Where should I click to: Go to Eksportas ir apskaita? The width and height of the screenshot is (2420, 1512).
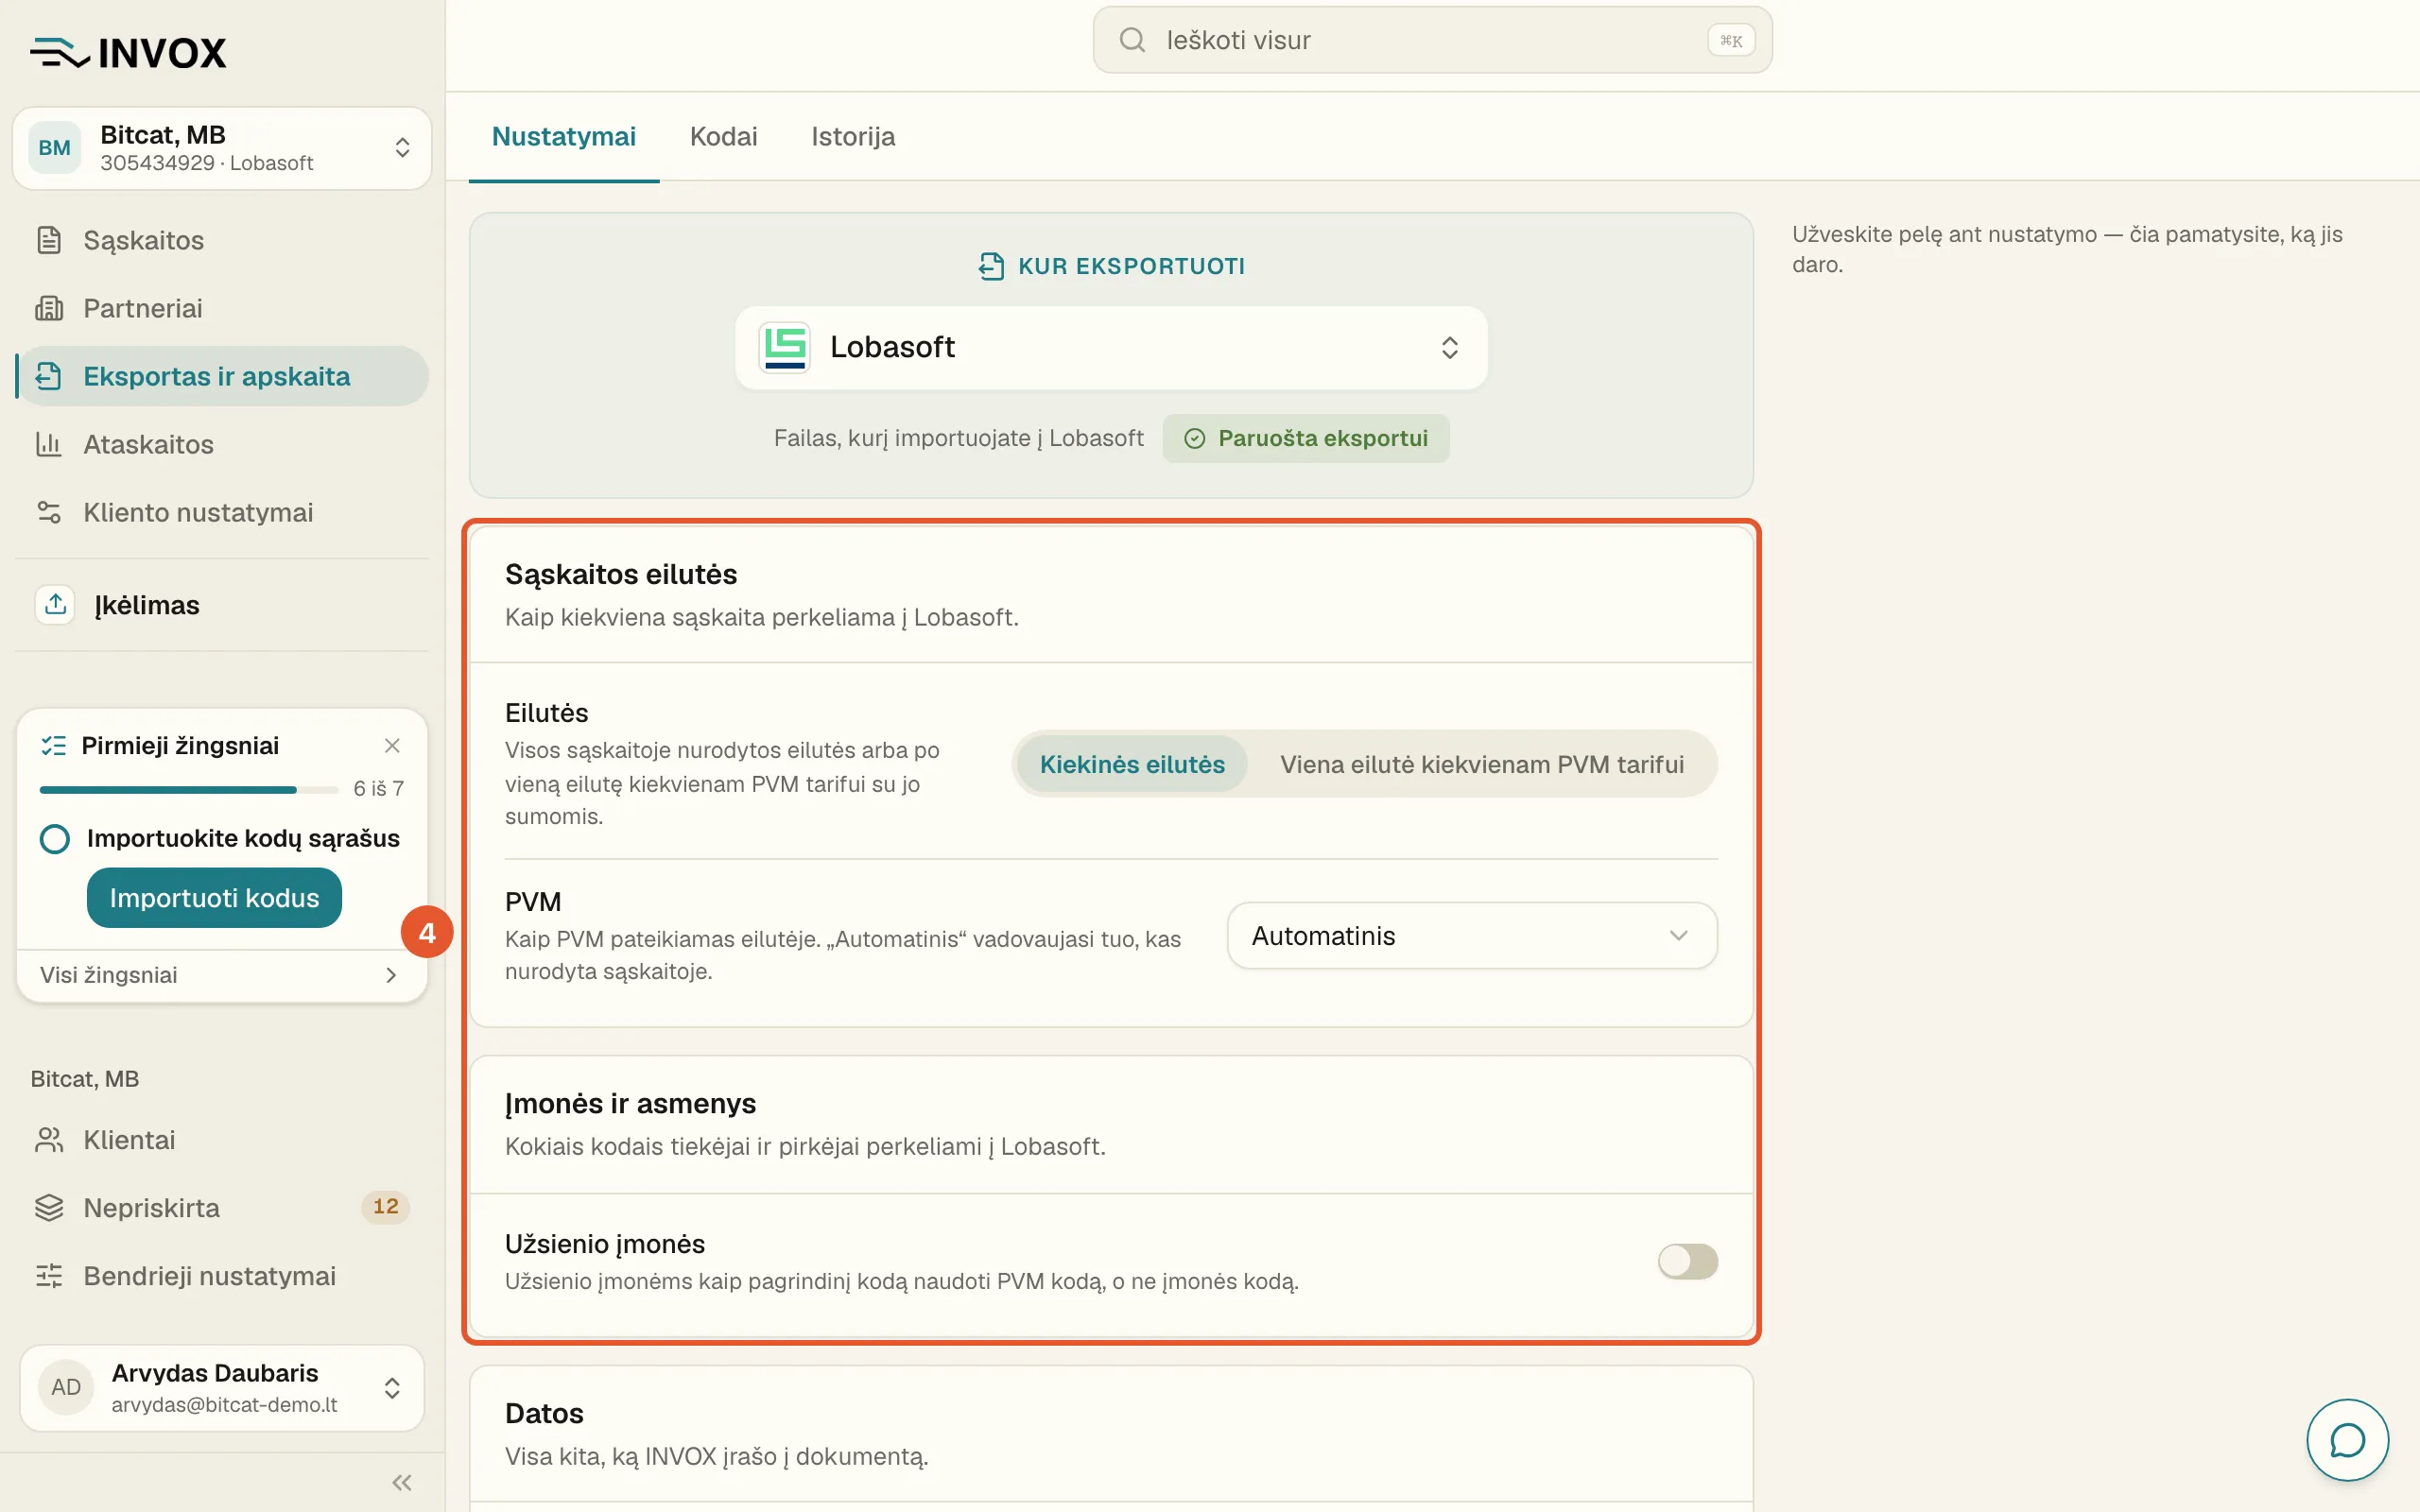(222, 376)
